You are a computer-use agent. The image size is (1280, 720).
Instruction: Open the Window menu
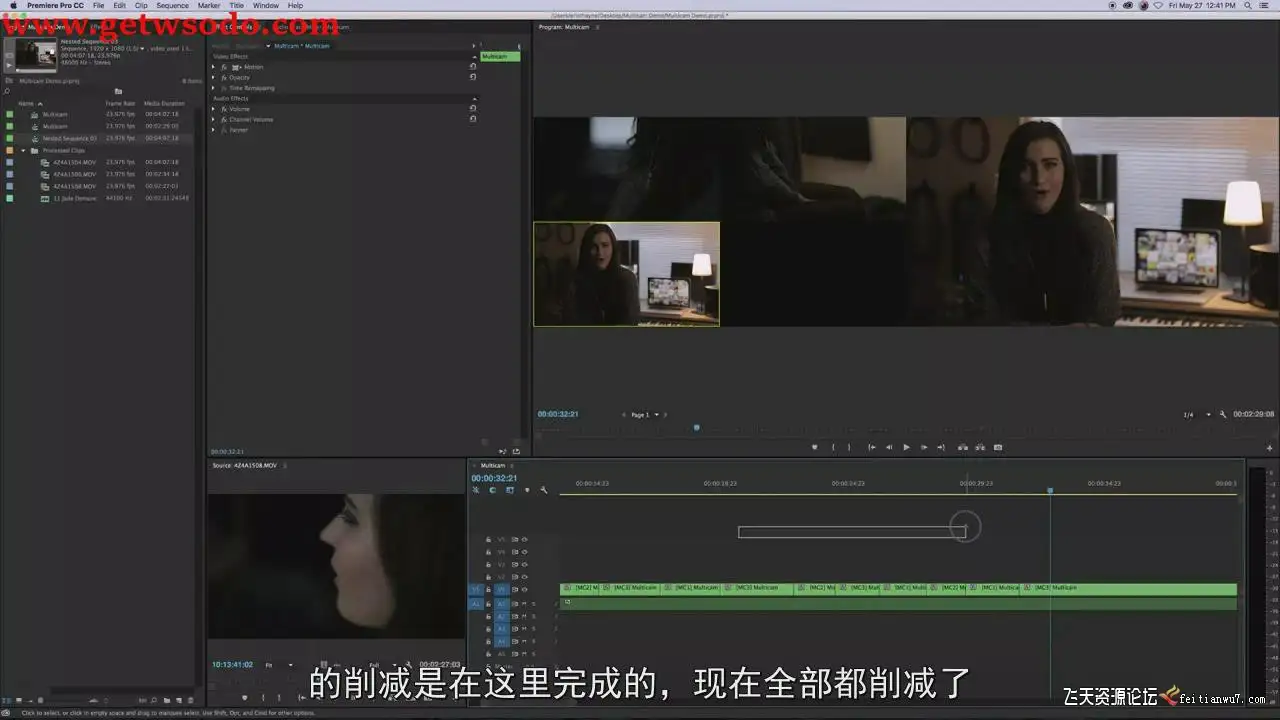pos(266,5)
